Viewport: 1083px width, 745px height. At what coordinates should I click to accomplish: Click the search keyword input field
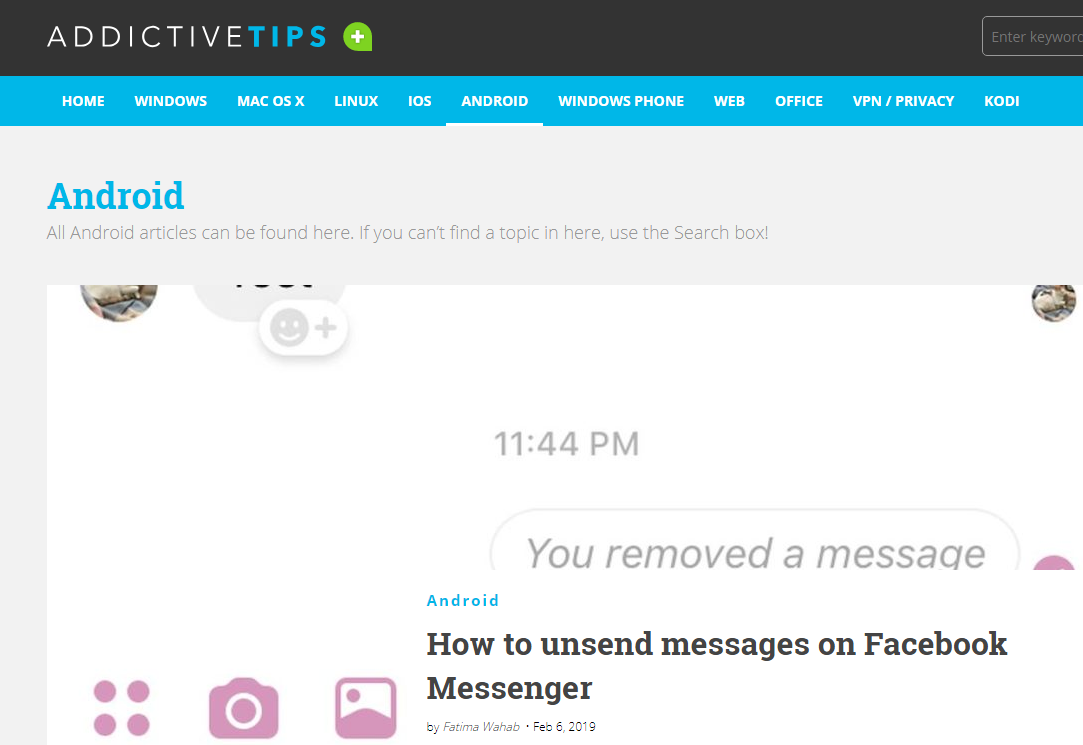pos(1033,37)
